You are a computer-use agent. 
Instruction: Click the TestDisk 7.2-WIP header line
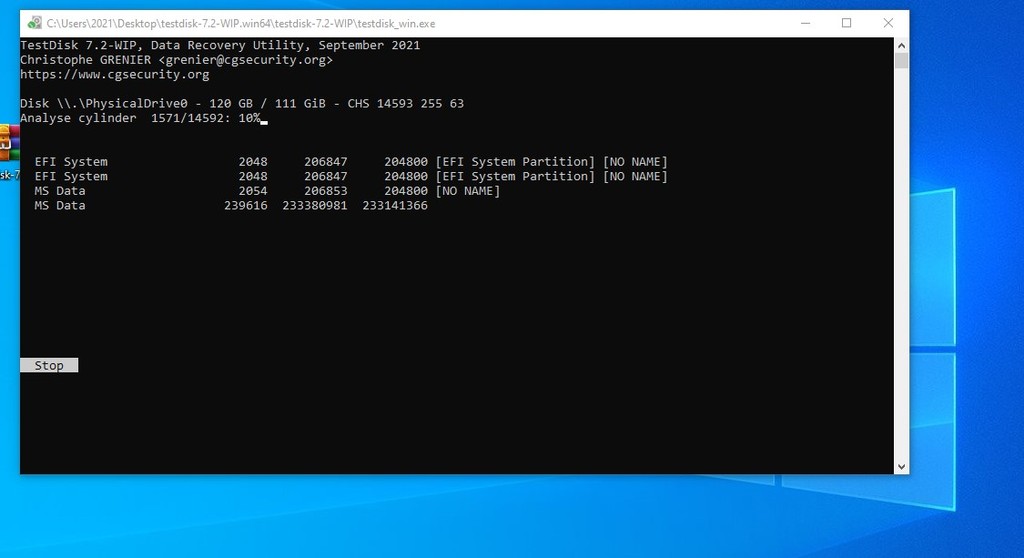tap(220, 45)
